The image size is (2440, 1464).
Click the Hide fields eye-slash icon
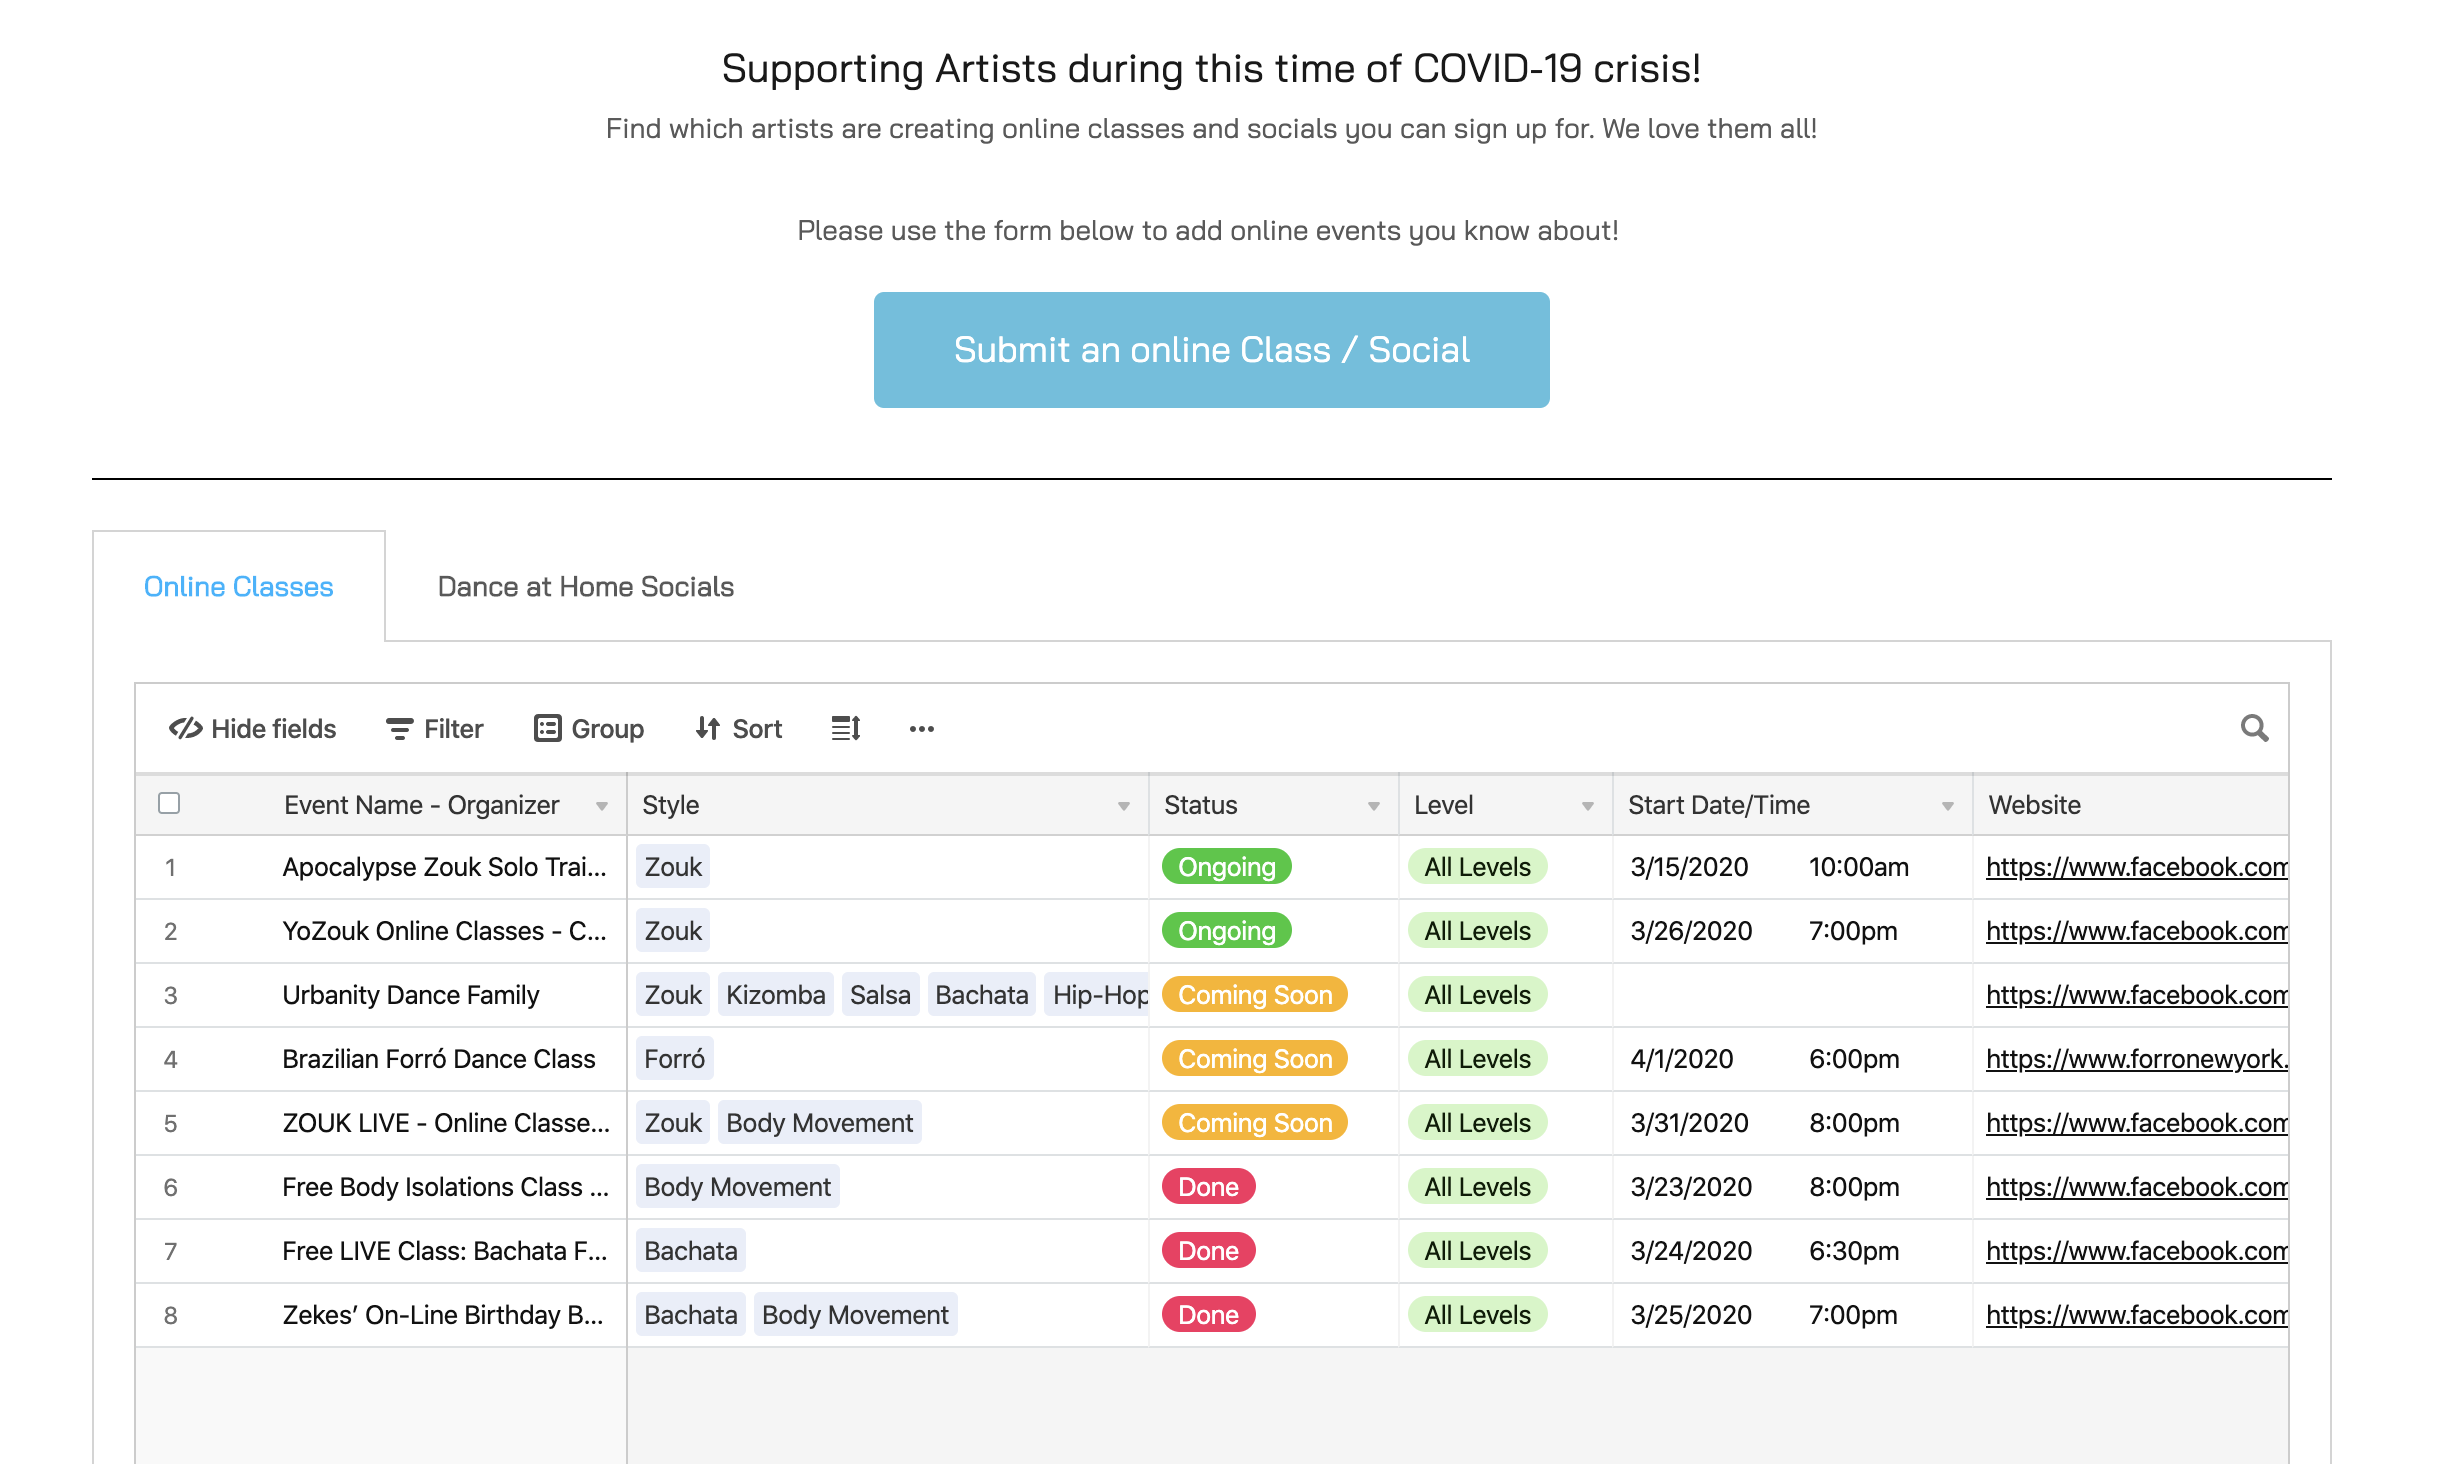(x=186, y=728)
